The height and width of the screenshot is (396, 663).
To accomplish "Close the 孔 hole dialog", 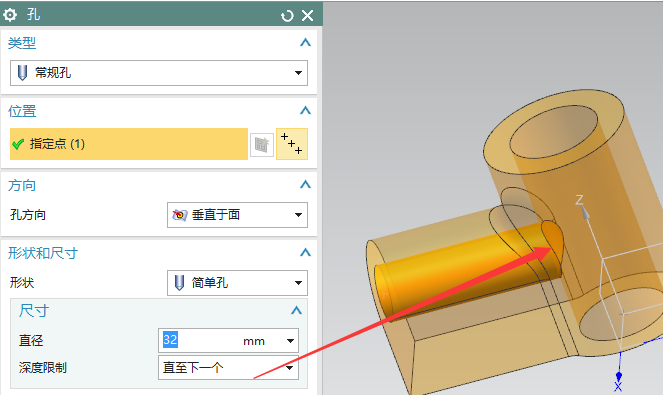I will tap(307, 16).
